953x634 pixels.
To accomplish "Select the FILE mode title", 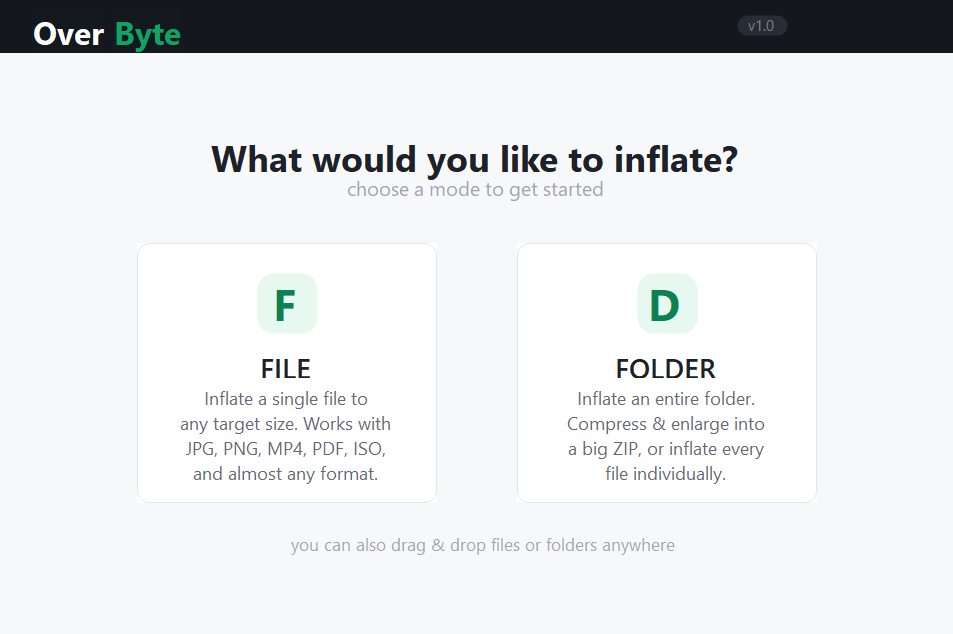I will (286, 368).
